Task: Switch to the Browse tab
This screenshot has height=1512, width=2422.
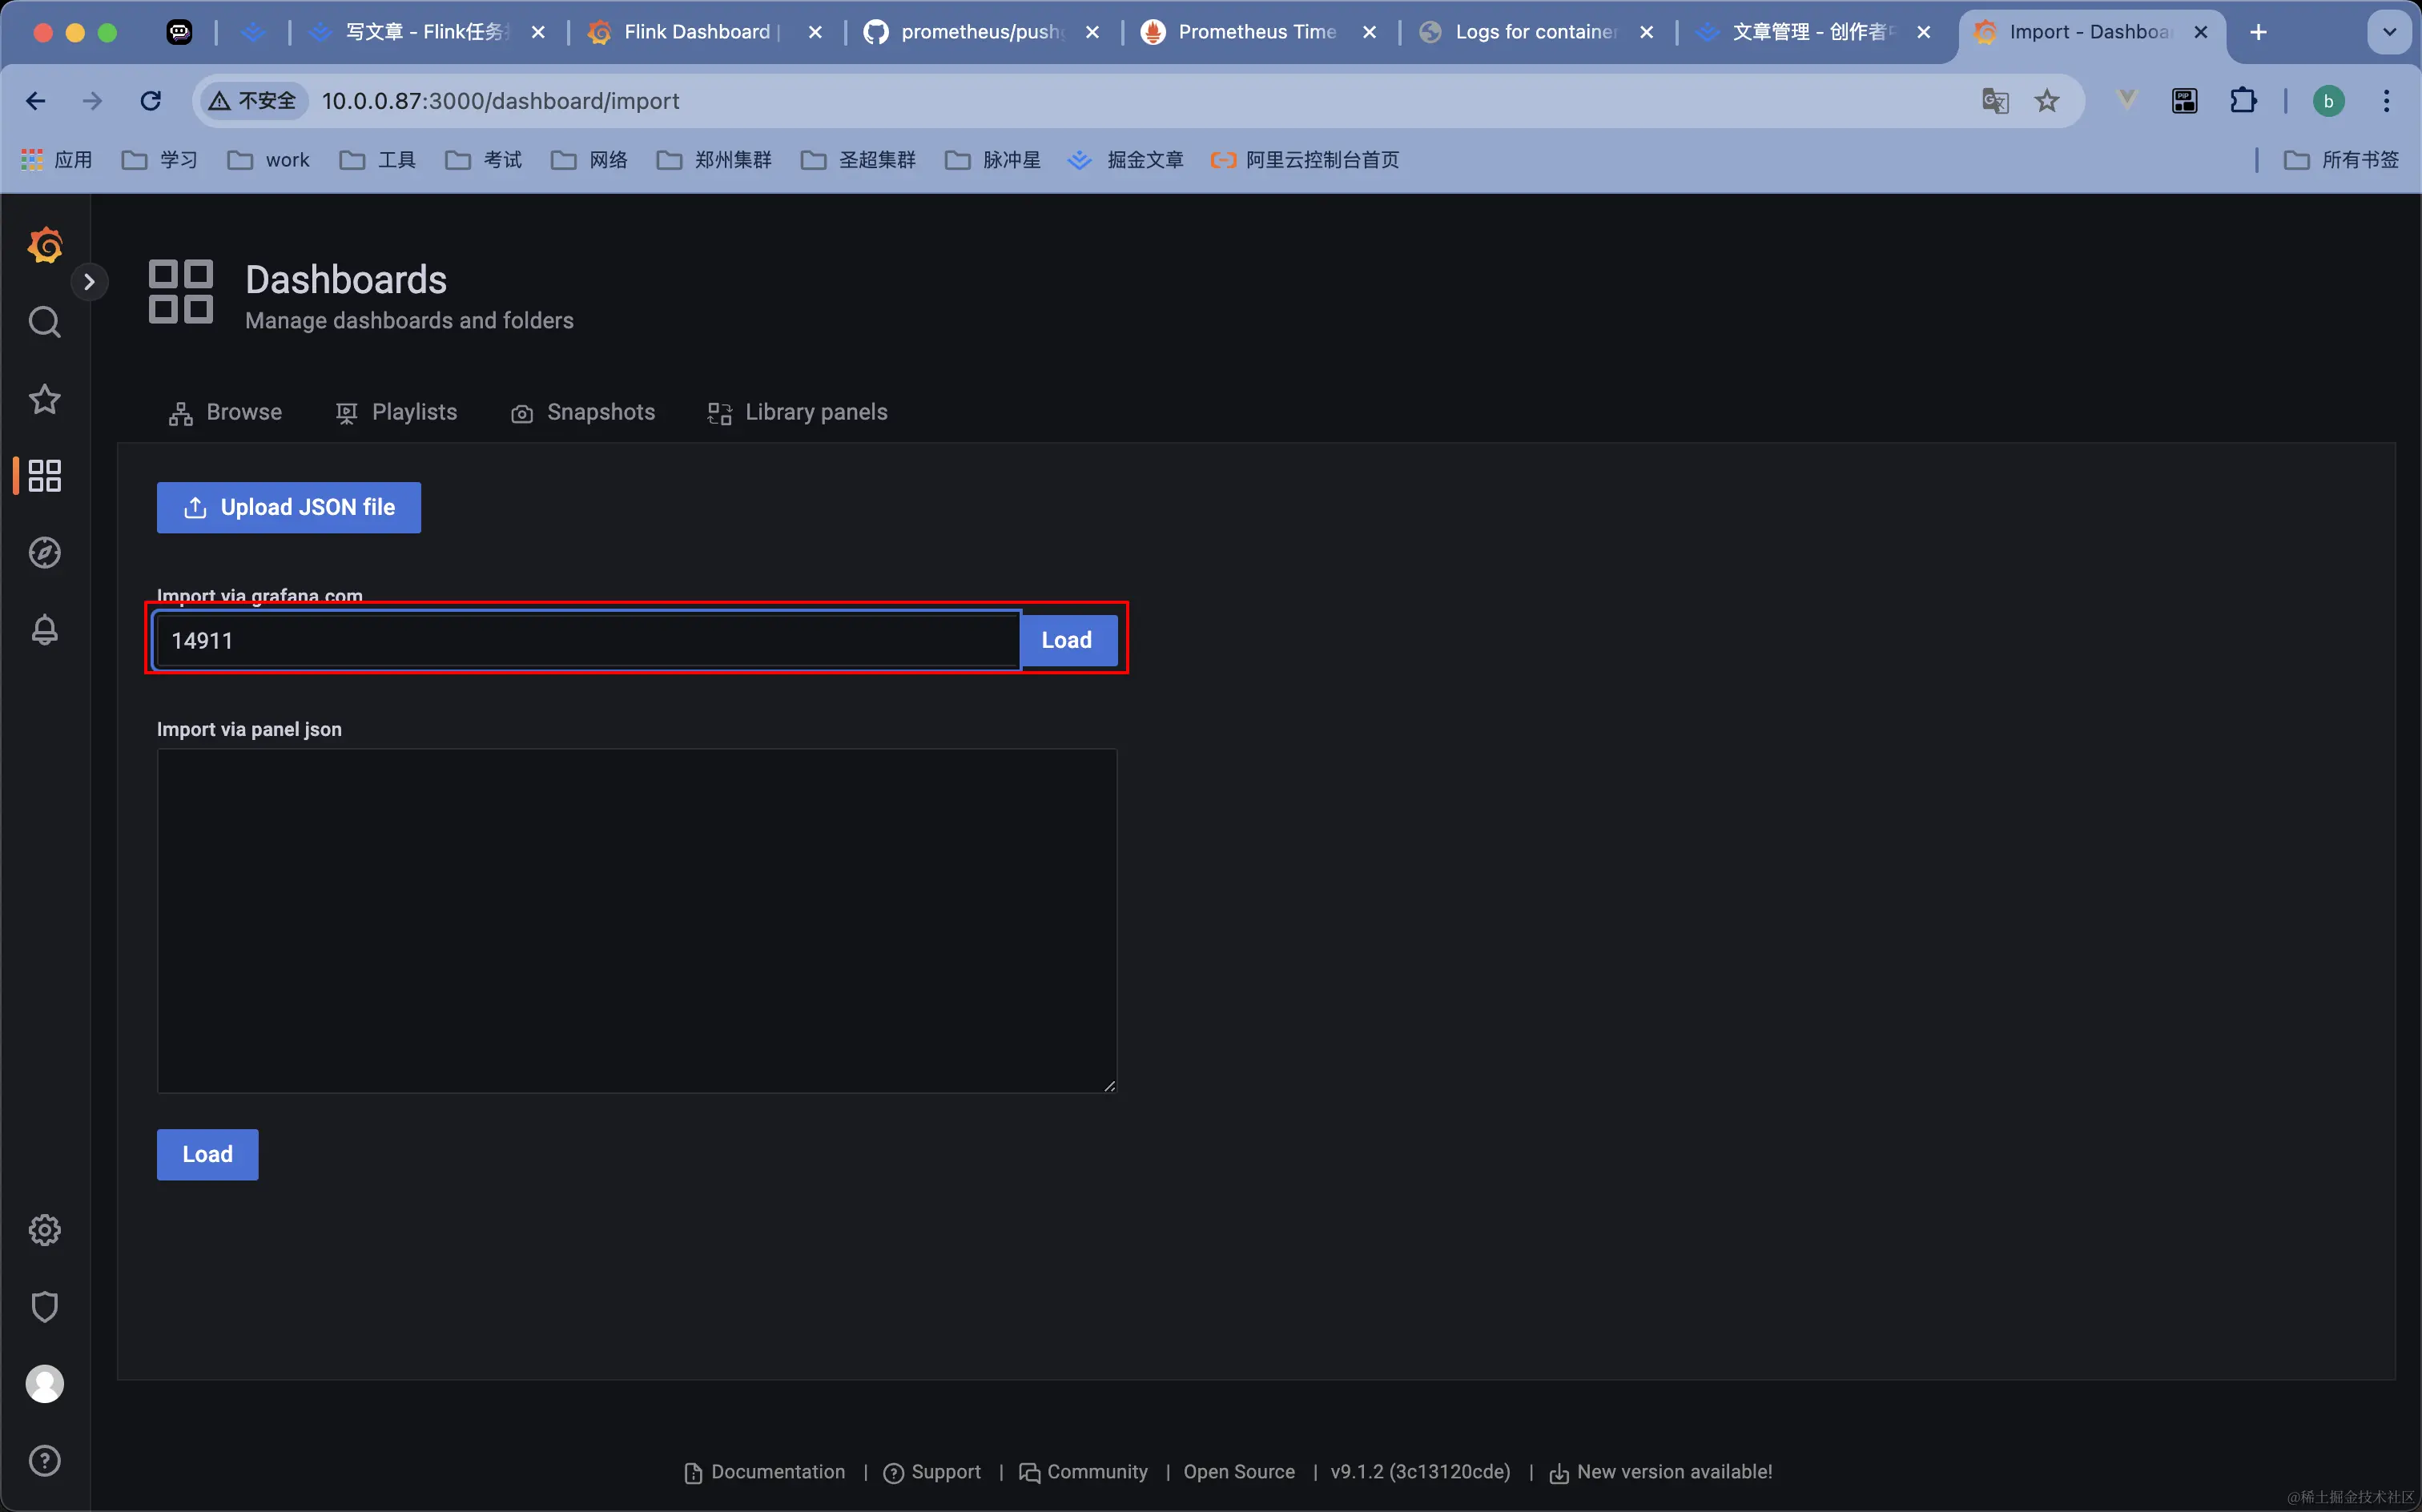Action: click(x=226, y=412)
